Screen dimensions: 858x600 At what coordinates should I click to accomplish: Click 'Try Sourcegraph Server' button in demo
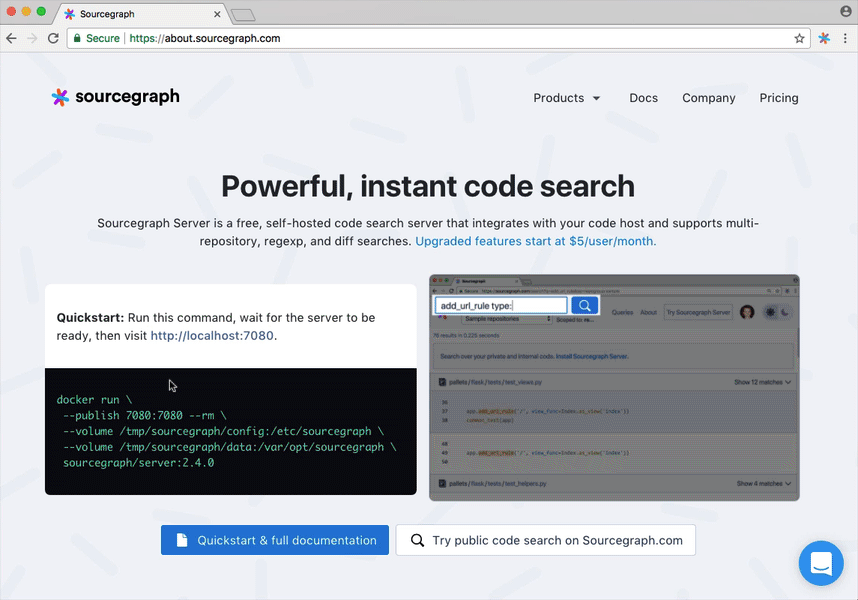click(x=698, y=312)
